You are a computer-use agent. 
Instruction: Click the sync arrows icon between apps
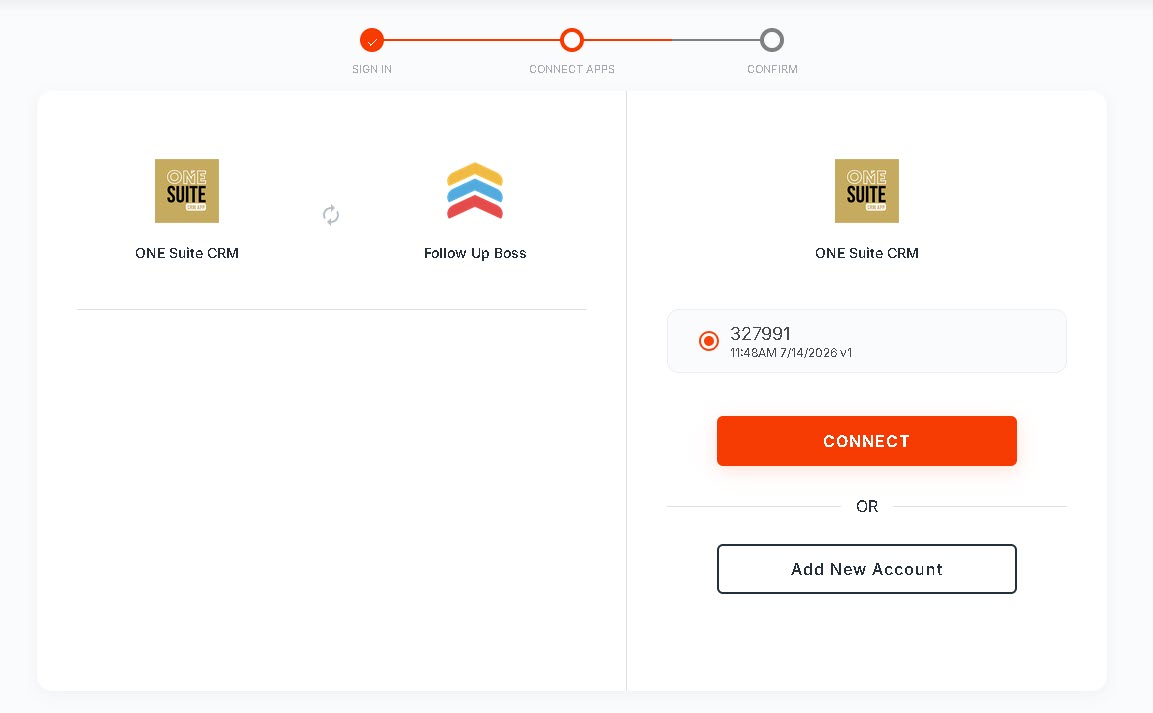coord(331,215)
